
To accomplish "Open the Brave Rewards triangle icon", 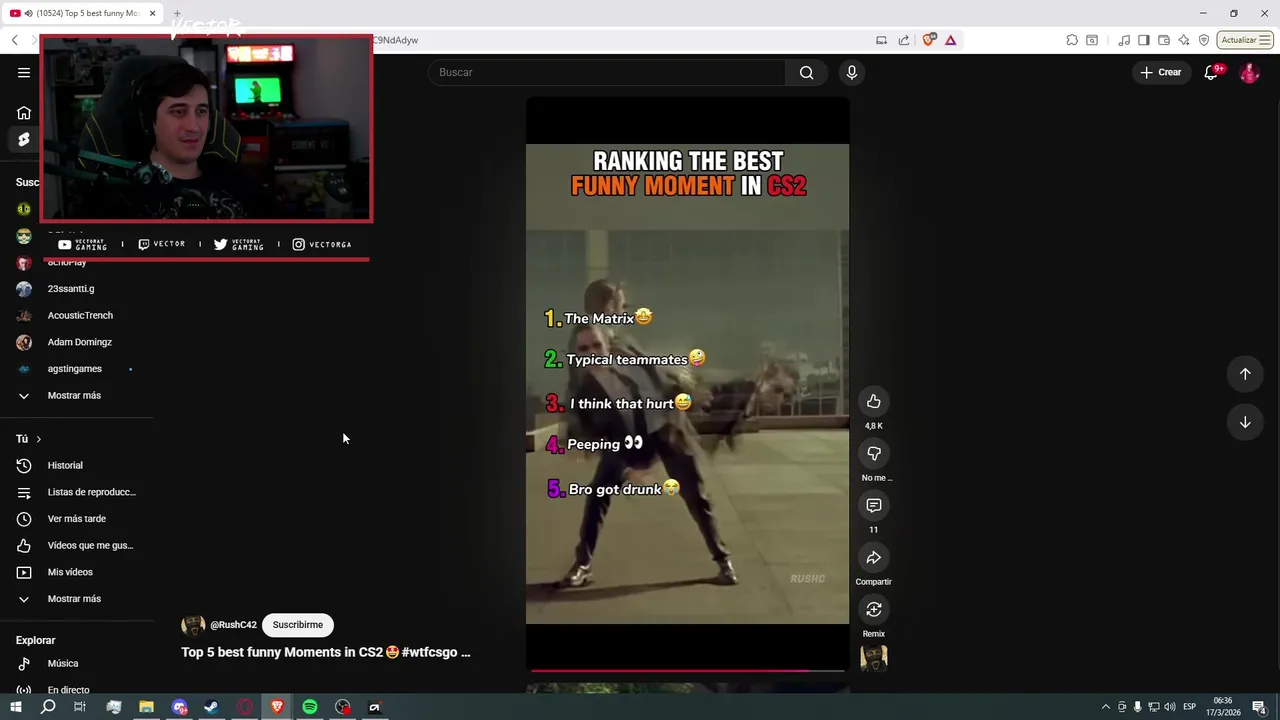I will coord(950,40).
